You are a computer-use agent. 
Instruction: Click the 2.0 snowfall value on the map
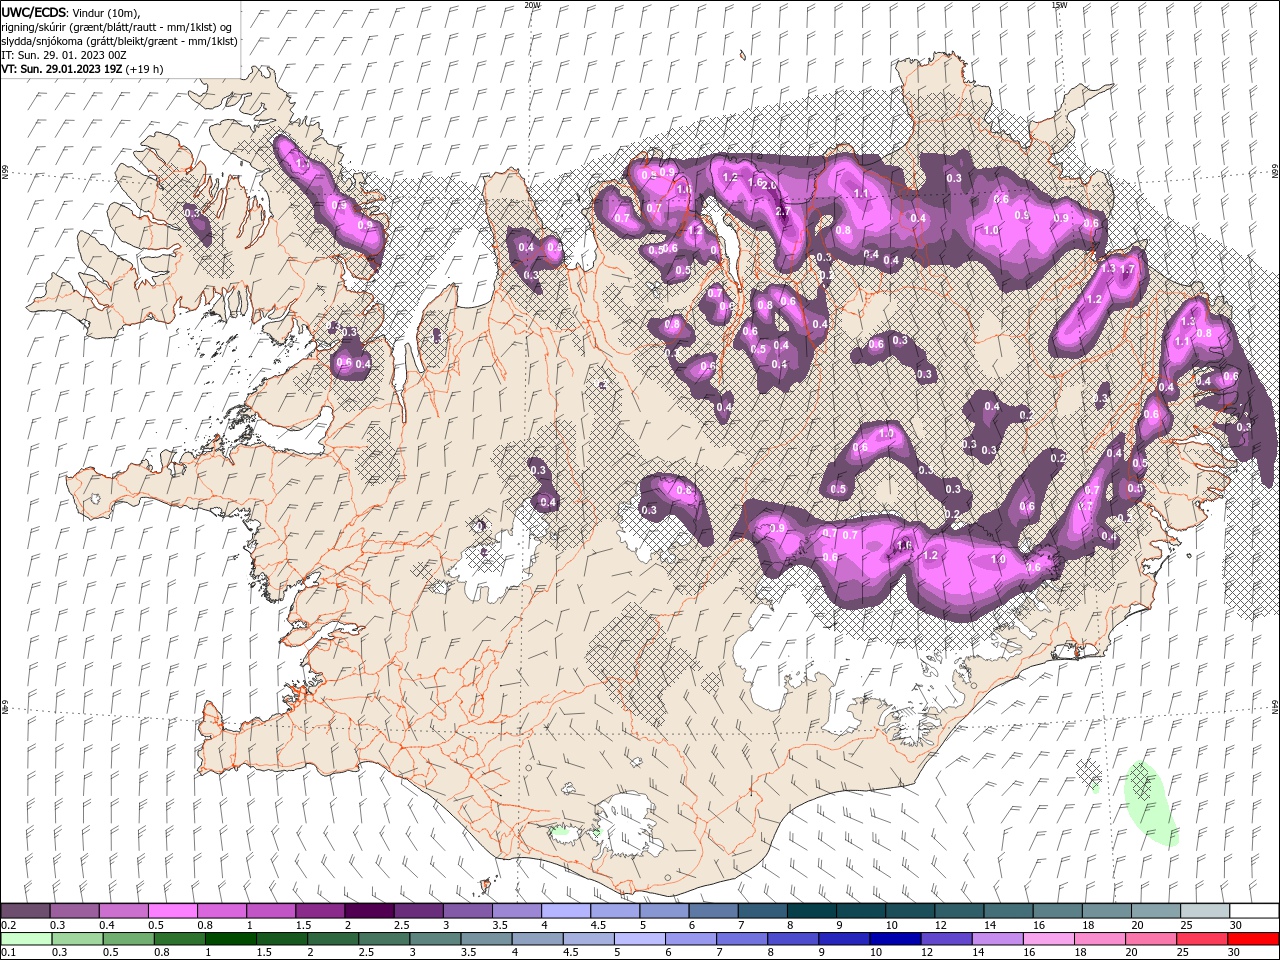tap(769, 185)
